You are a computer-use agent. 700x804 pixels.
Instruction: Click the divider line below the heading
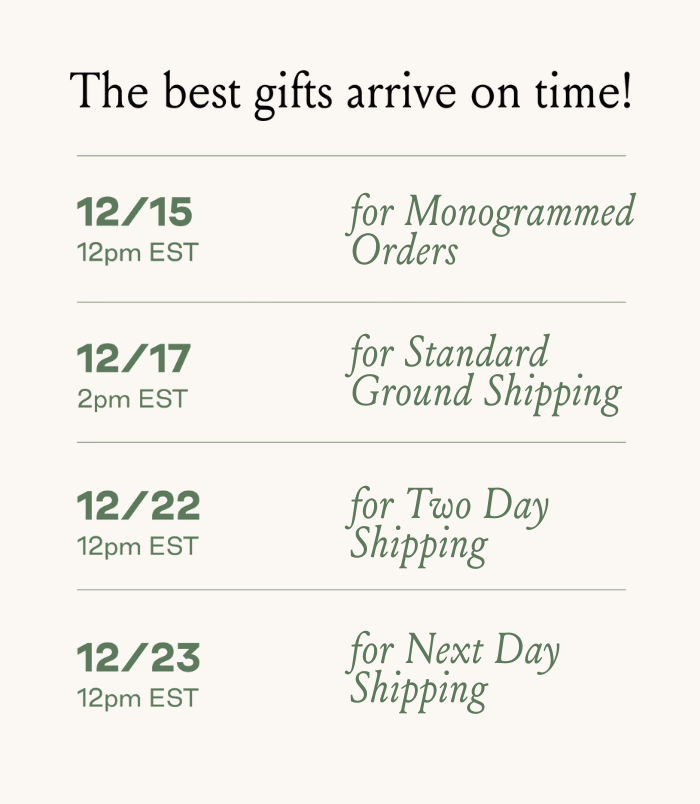tap(350, 156)
